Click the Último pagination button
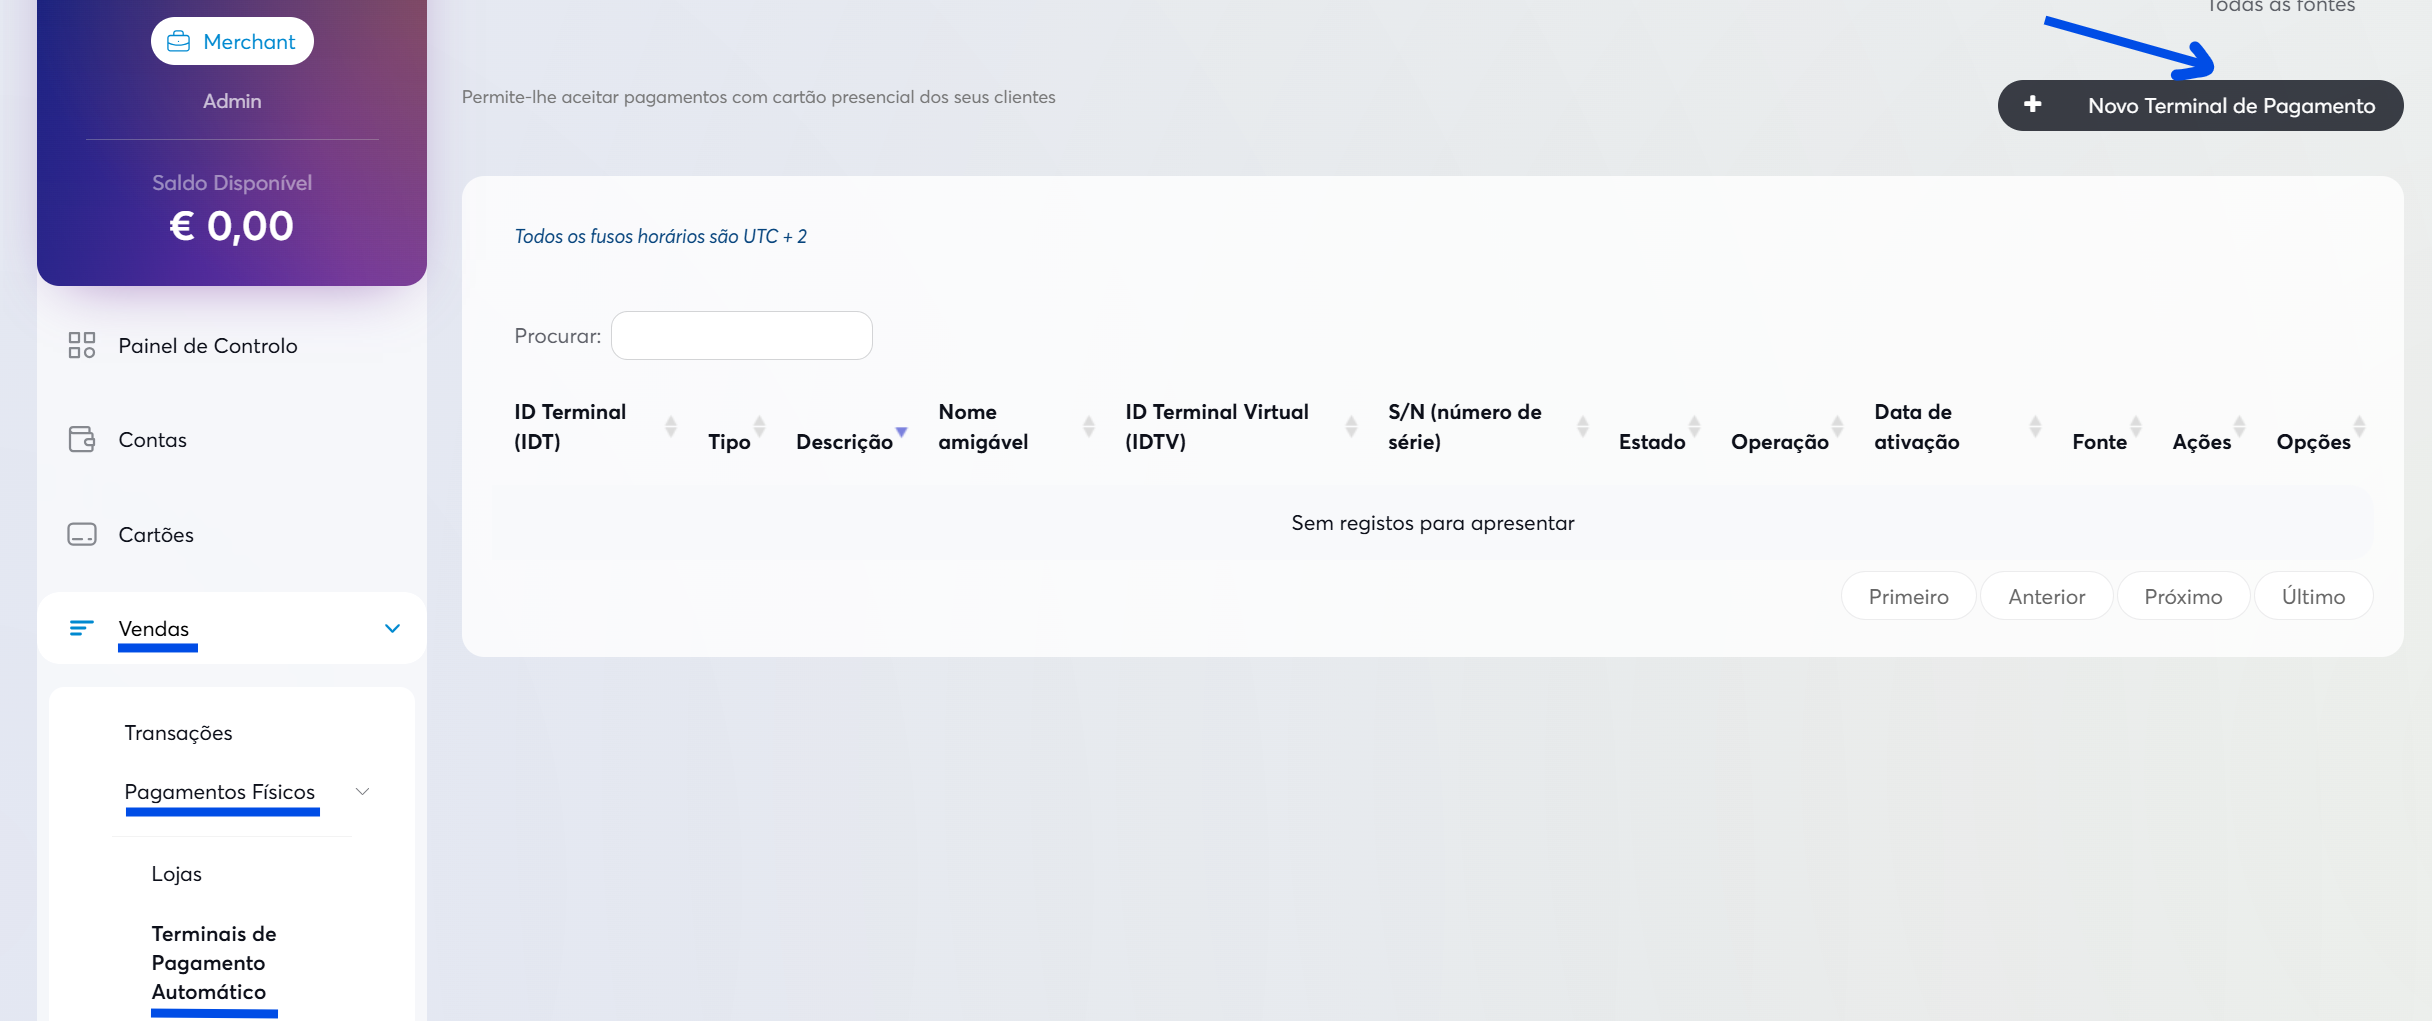Image resolution: width=2432 pixels, height=1021 pixels. tap(2313, 597)
